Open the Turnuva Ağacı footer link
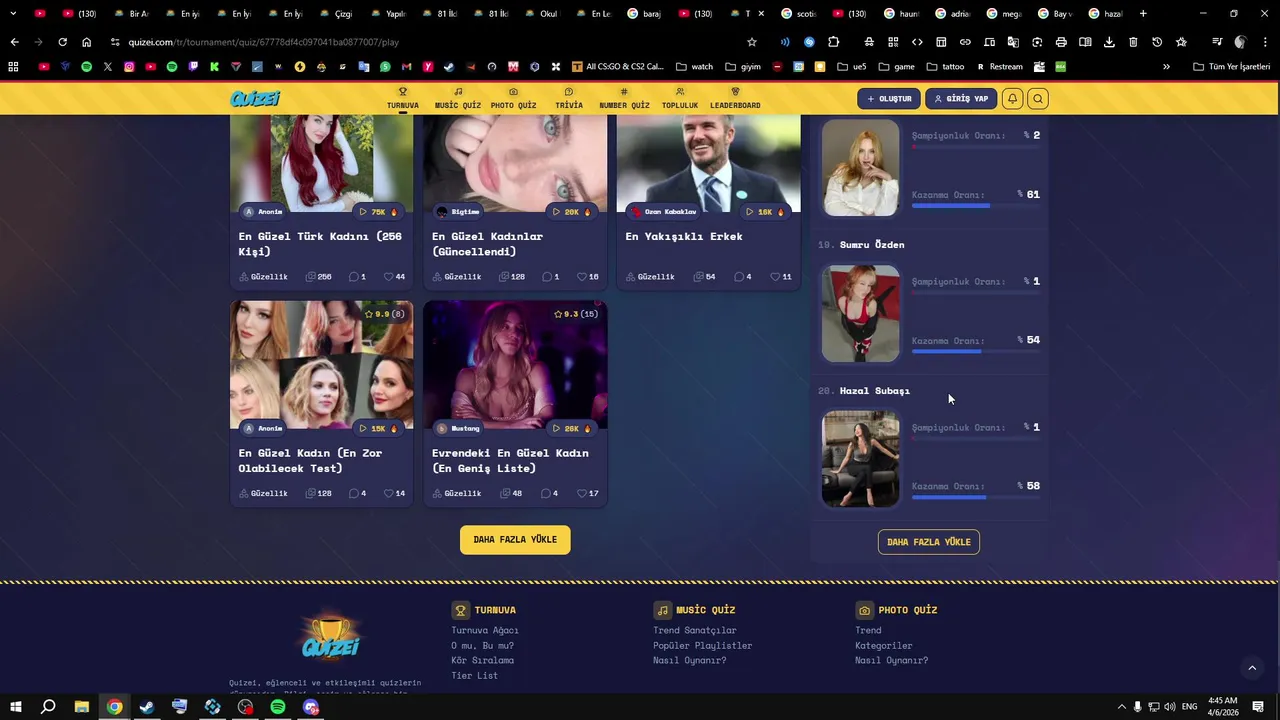 (x=485, y=630)
